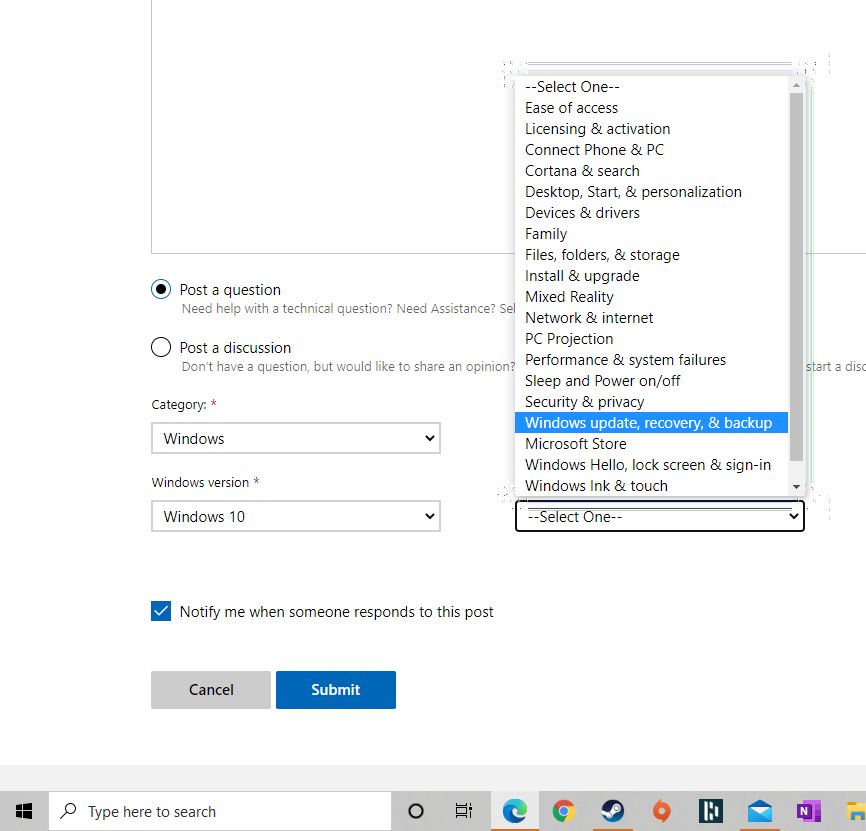Choose --Select One-- at the list top
Screen dimensions: 866x831
[x=651, y=87]
